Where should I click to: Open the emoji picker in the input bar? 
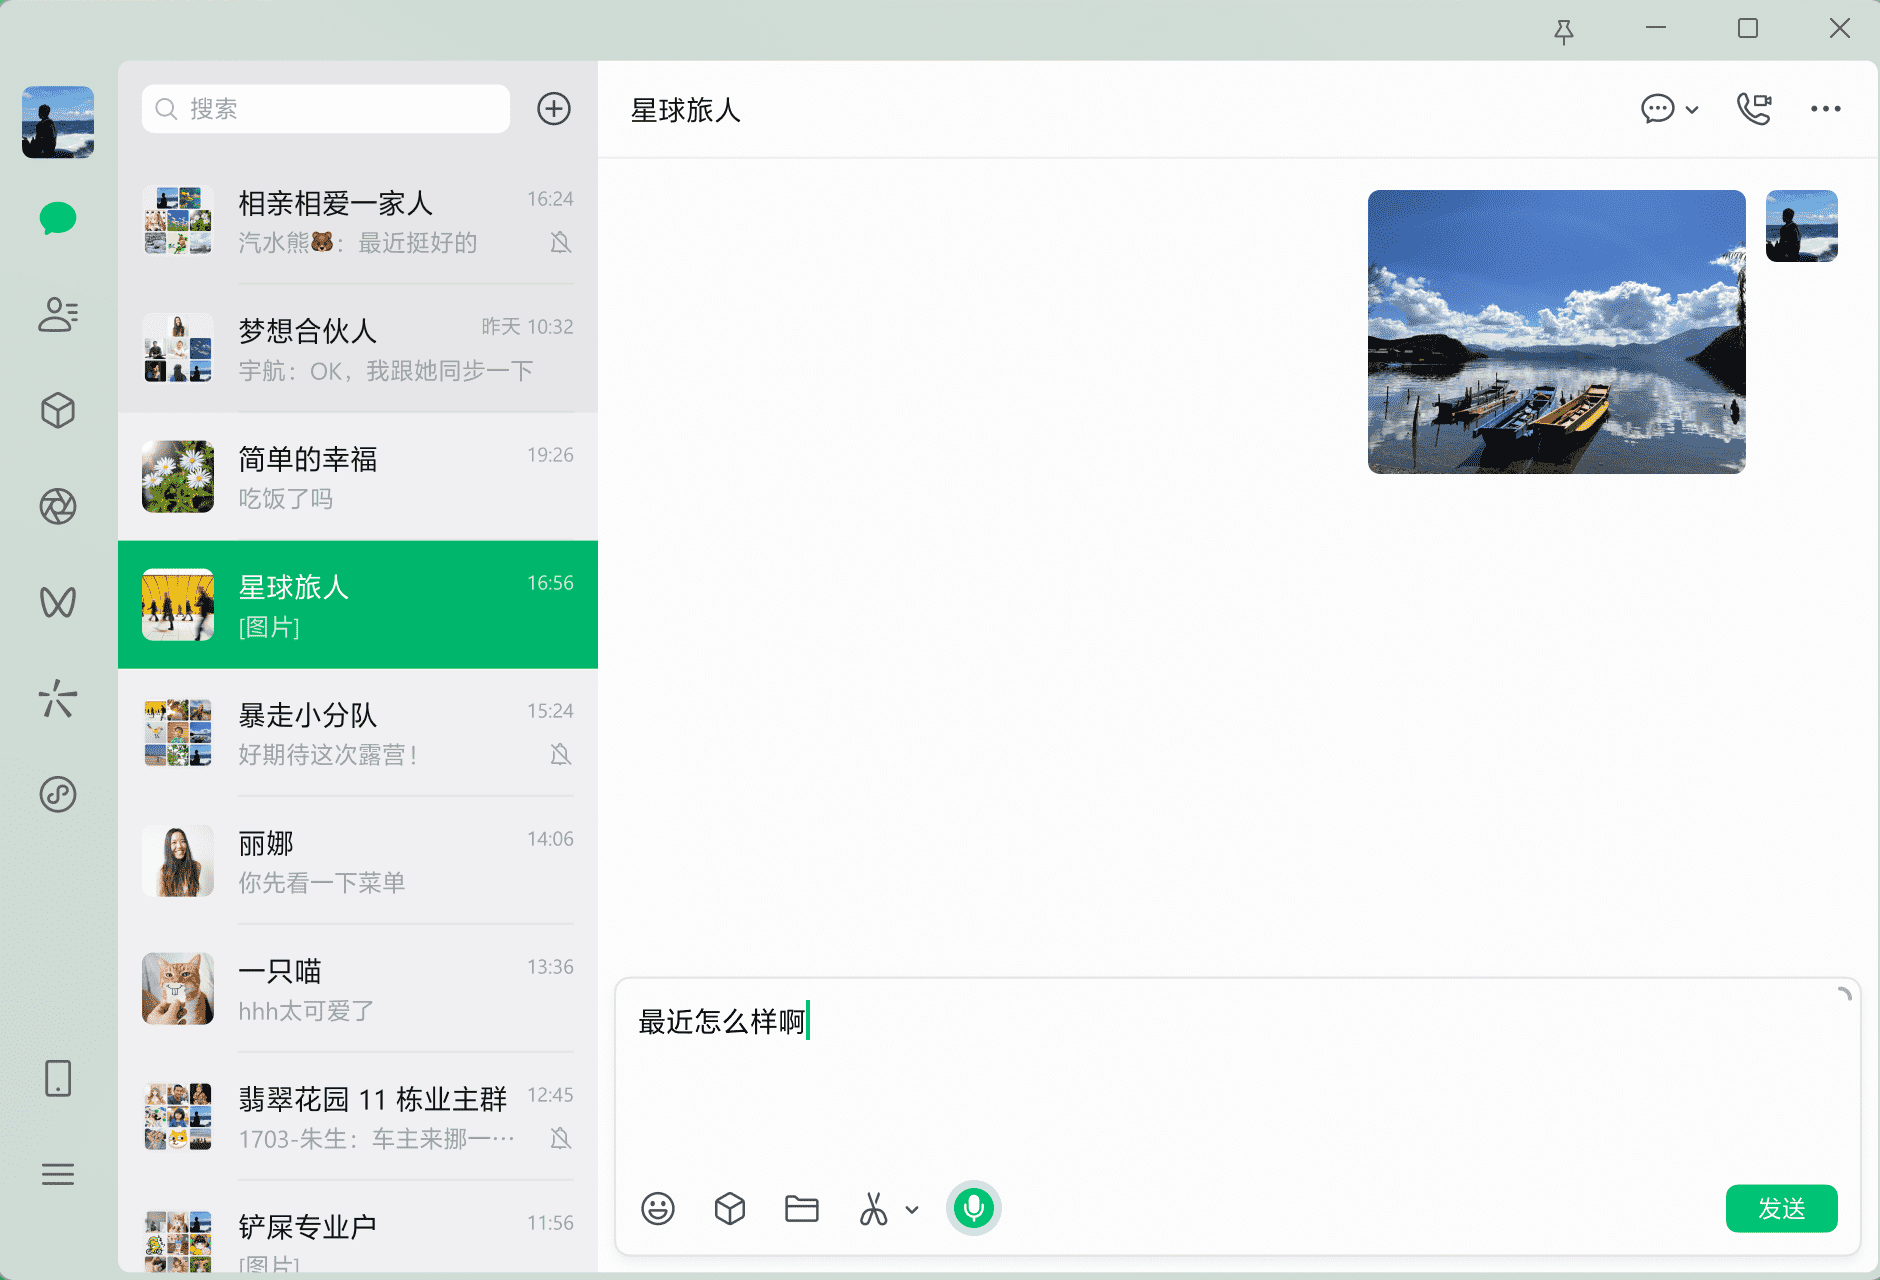point(657,1208)
